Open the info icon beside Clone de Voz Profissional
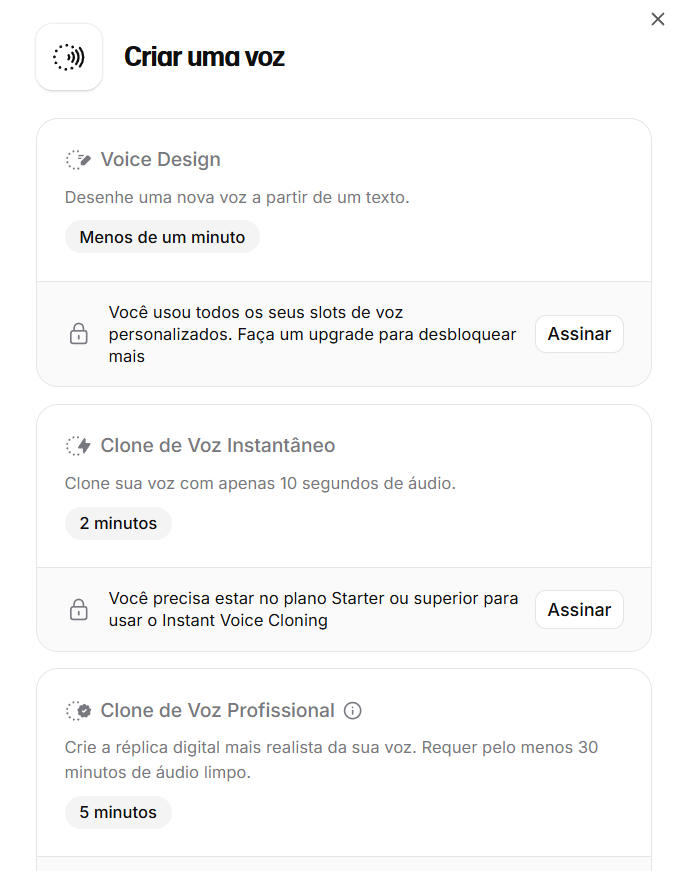The height and width of the screenshot is (871, 679). click(x=352, y=710)
